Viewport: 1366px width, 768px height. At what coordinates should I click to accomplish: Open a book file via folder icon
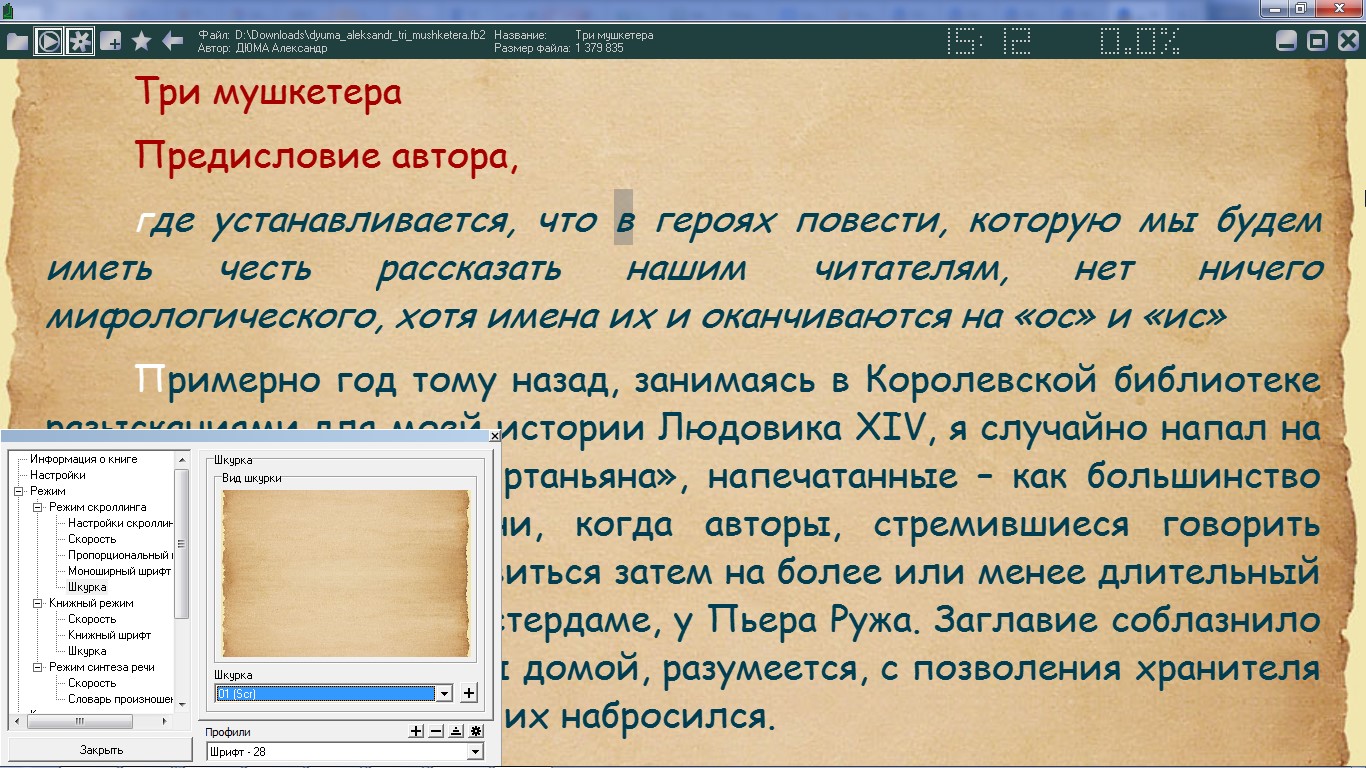pyautogui.click(x=17, y=41)
